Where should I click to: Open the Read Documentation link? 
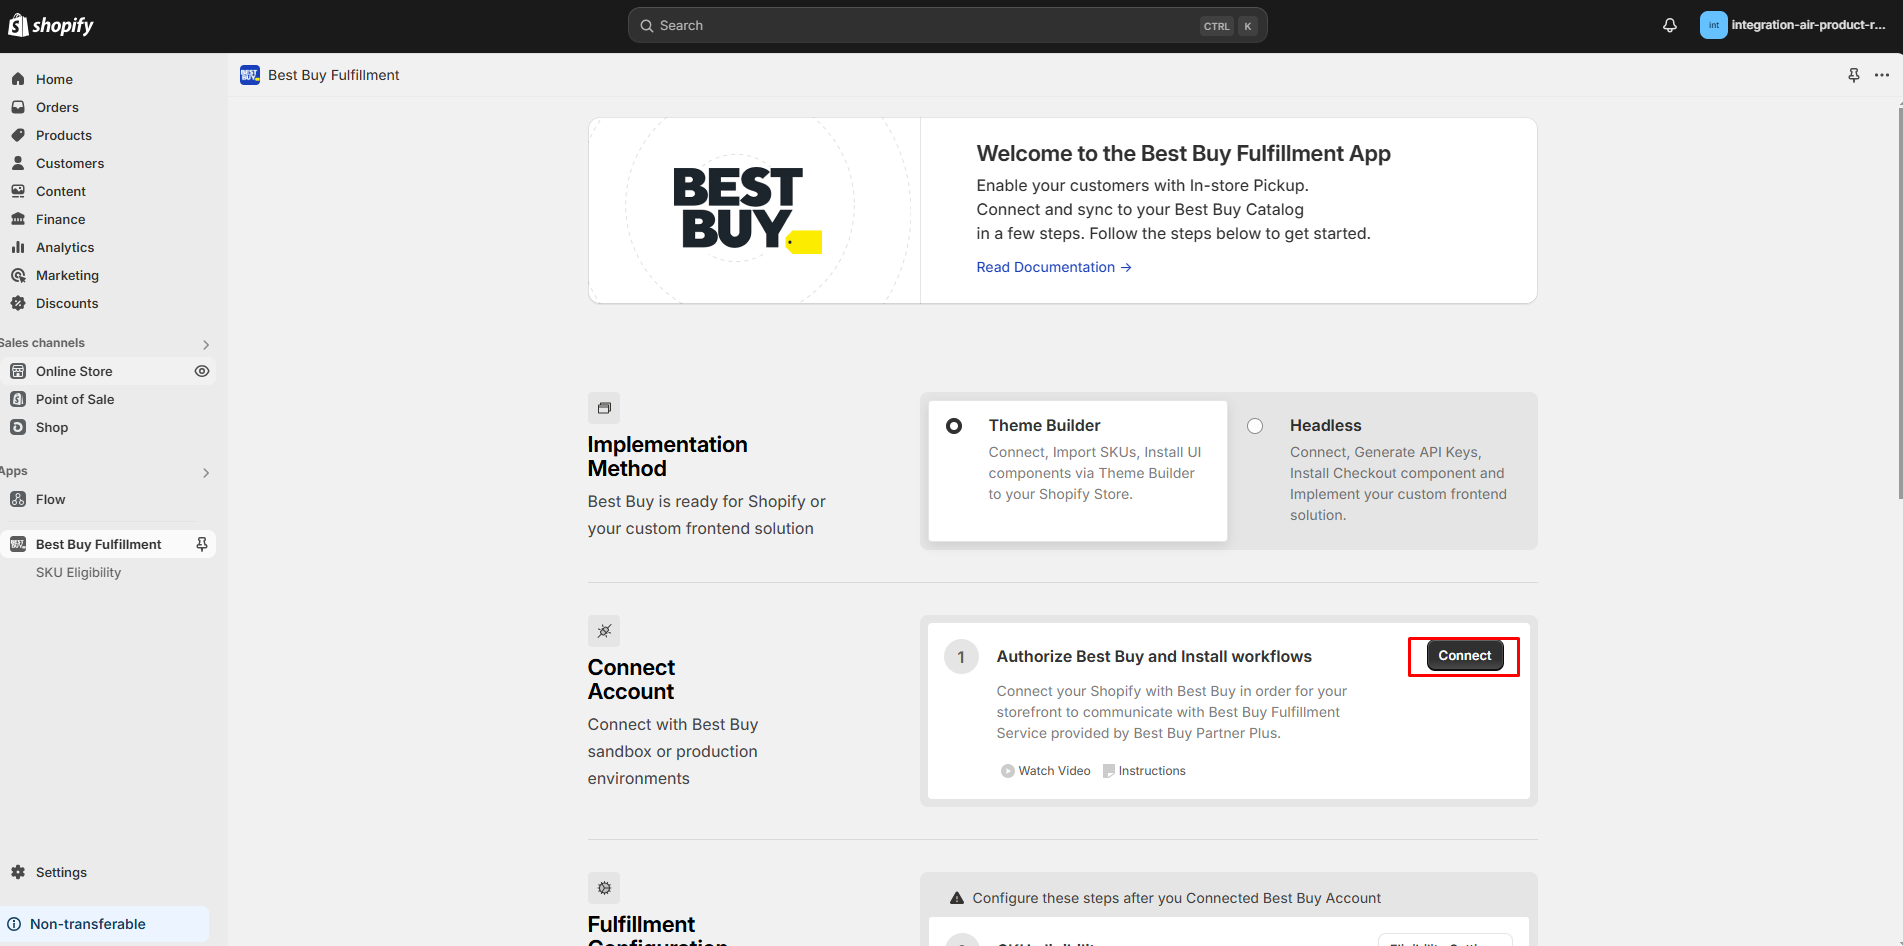click(1053, 267)
